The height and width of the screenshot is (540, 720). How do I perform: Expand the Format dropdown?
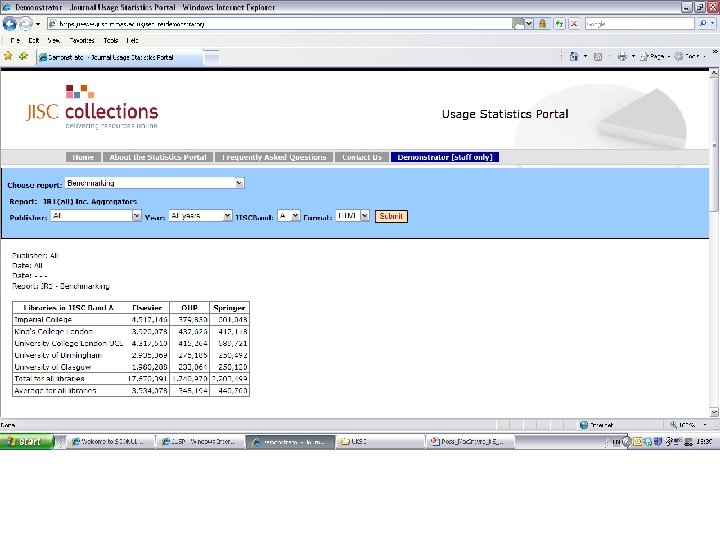point(365,215)
